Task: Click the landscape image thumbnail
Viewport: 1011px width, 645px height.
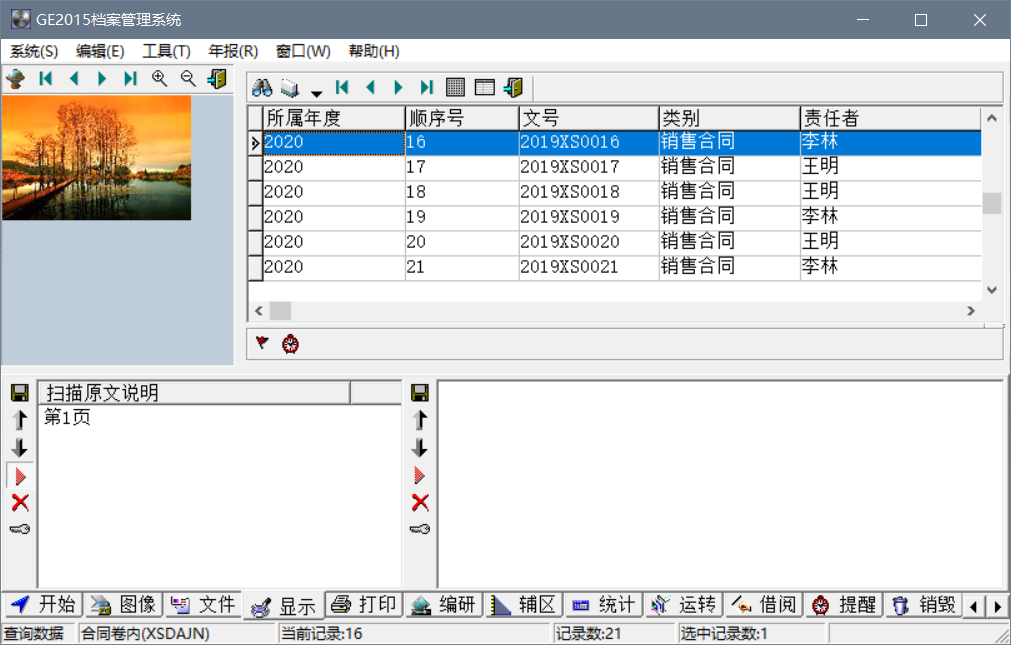Action: pos(97,158)
